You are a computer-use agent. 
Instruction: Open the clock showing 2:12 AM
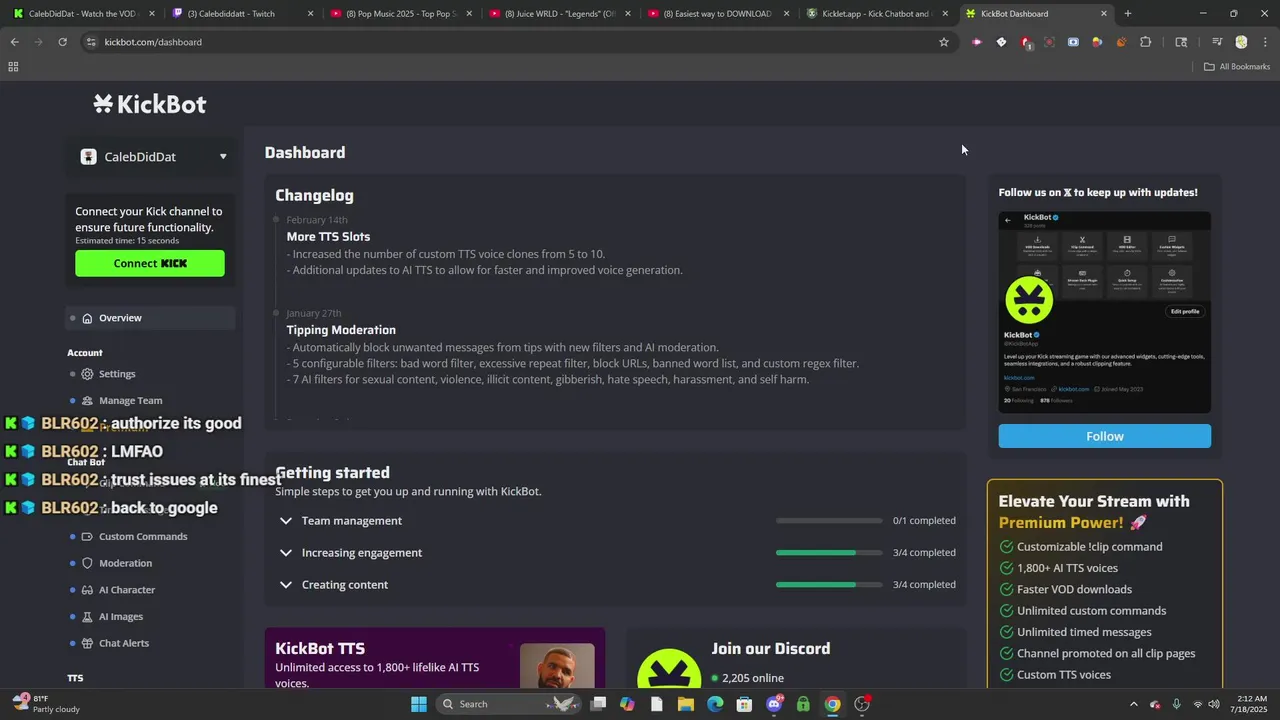[x=1251, y=704]
